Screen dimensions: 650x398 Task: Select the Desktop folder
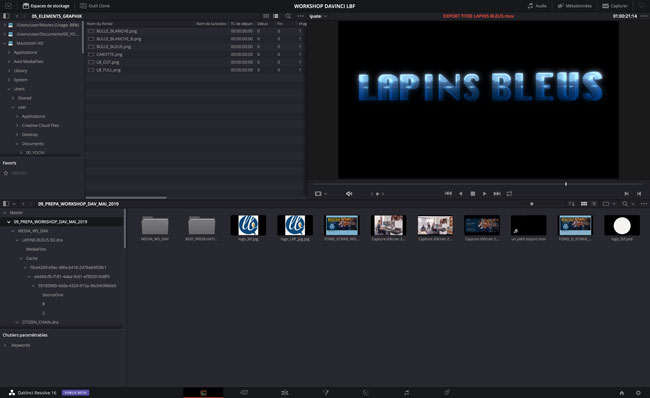point(29,134)
